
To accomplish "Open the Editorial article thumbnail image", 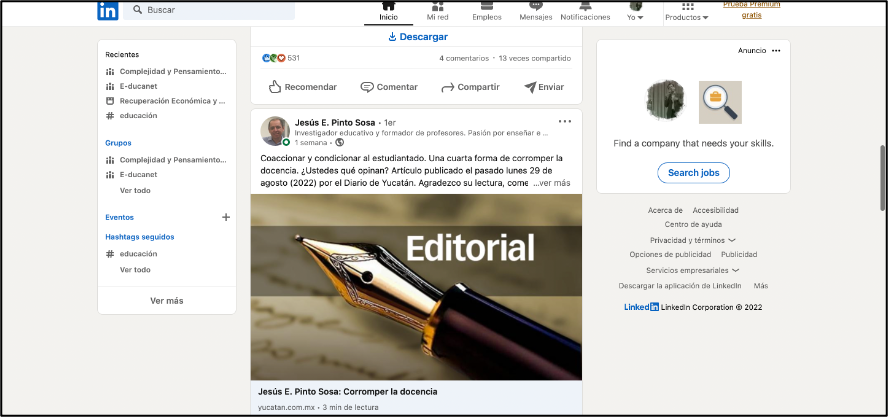I will 416,287.
